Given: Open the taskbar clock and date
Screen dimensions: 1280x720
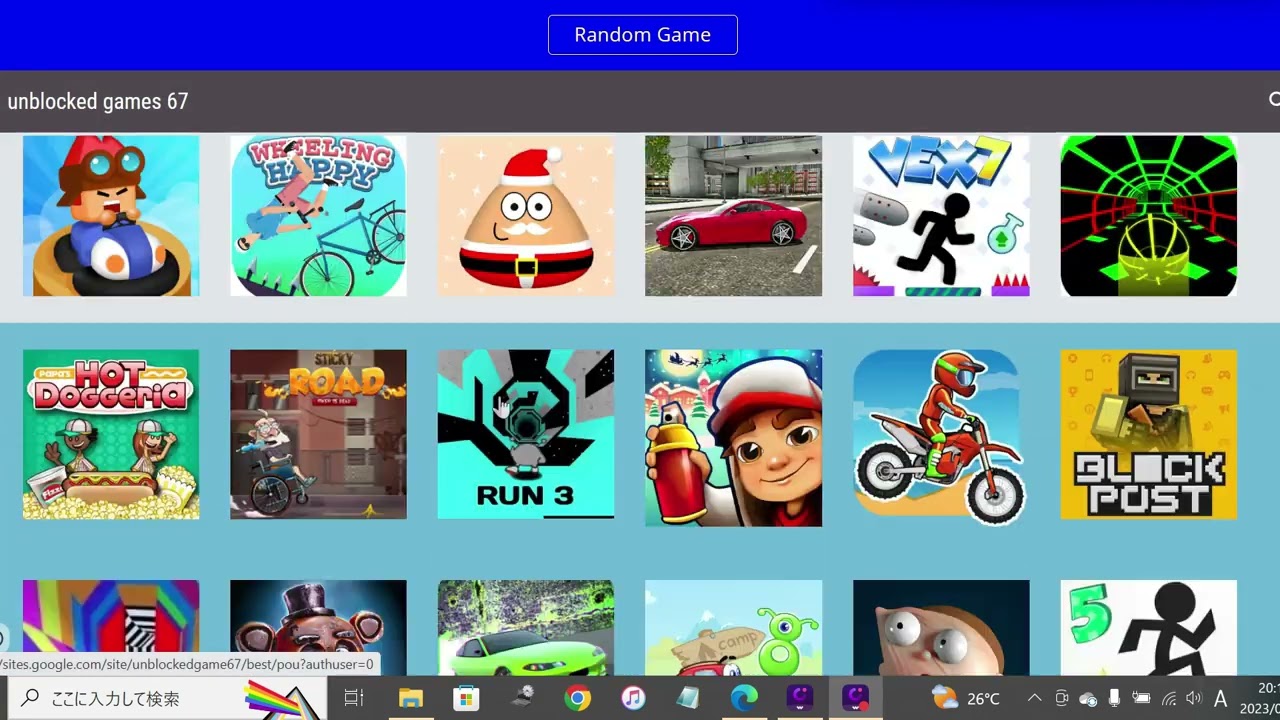Looking at the screenshot, I should click(x=1260, y=698).
